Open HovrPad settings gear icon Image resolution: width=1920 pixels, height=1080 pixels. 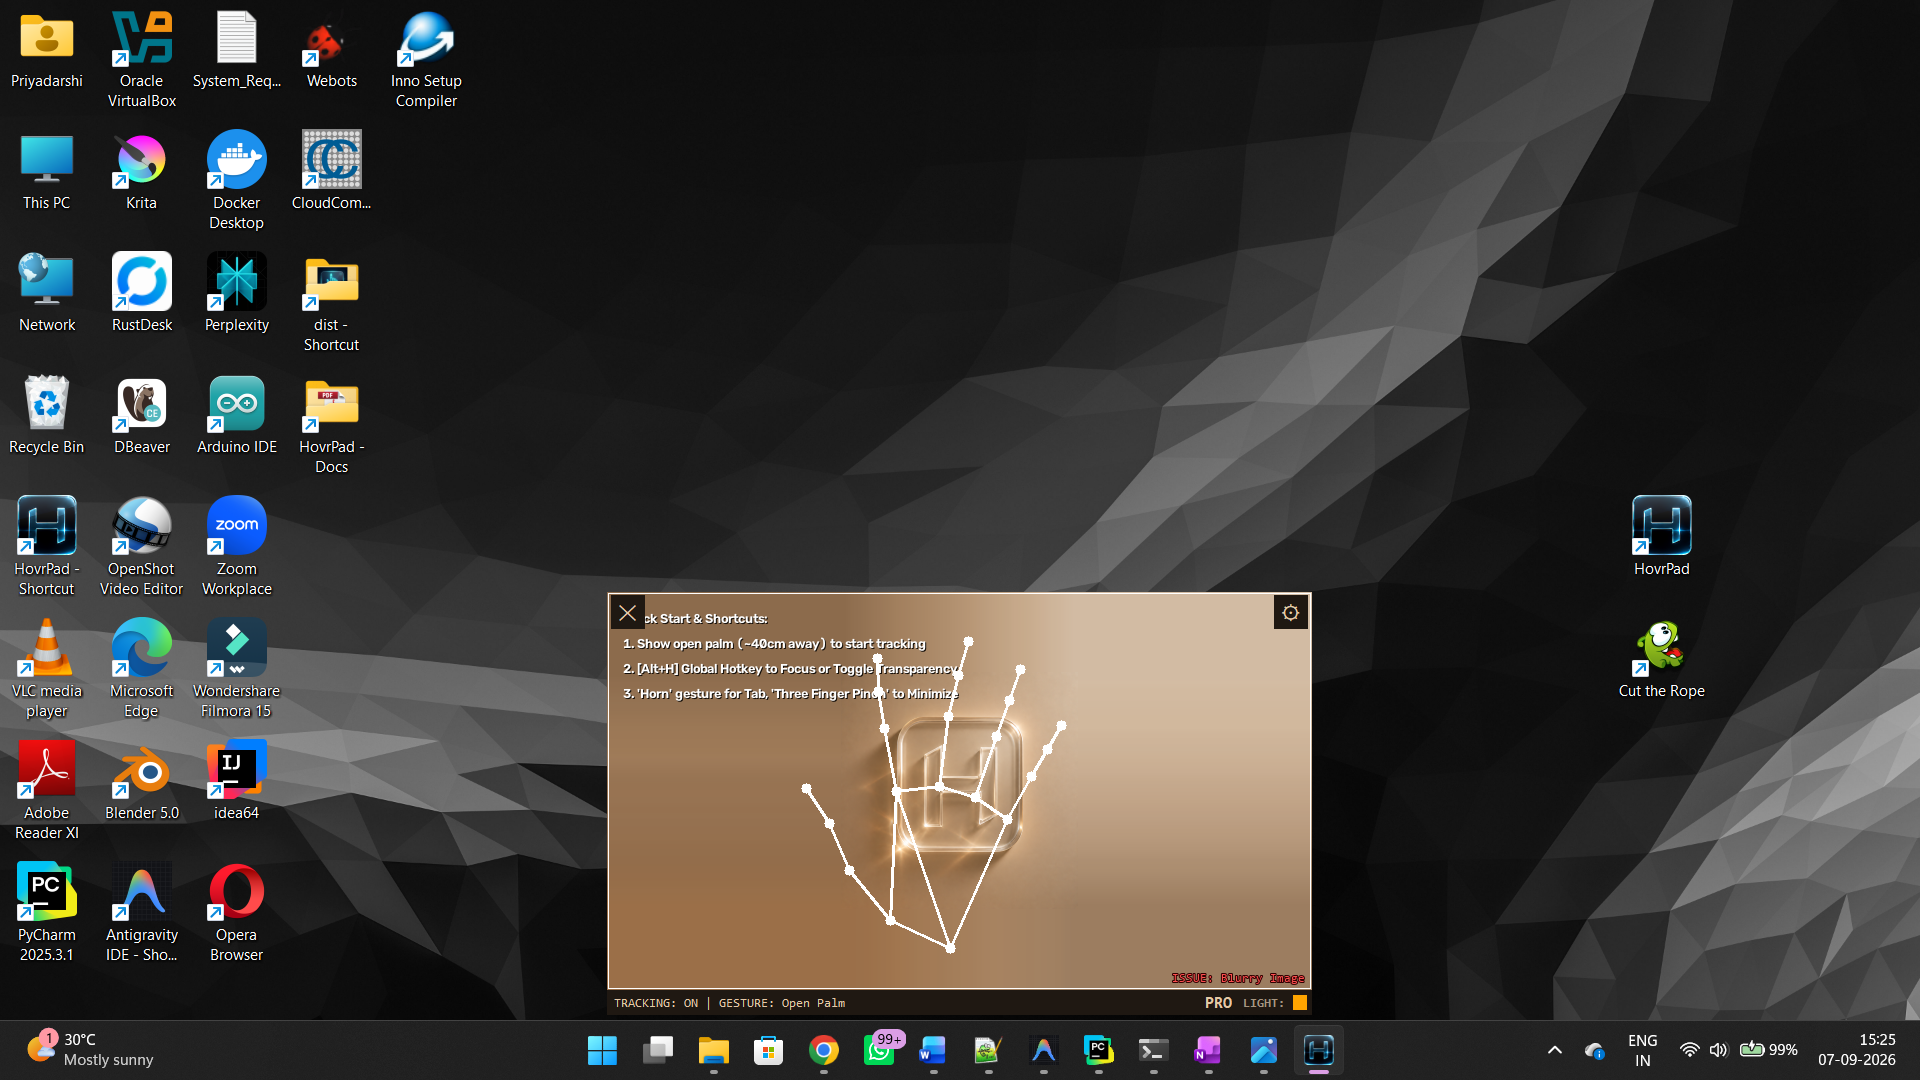[x=1290, y=613]
